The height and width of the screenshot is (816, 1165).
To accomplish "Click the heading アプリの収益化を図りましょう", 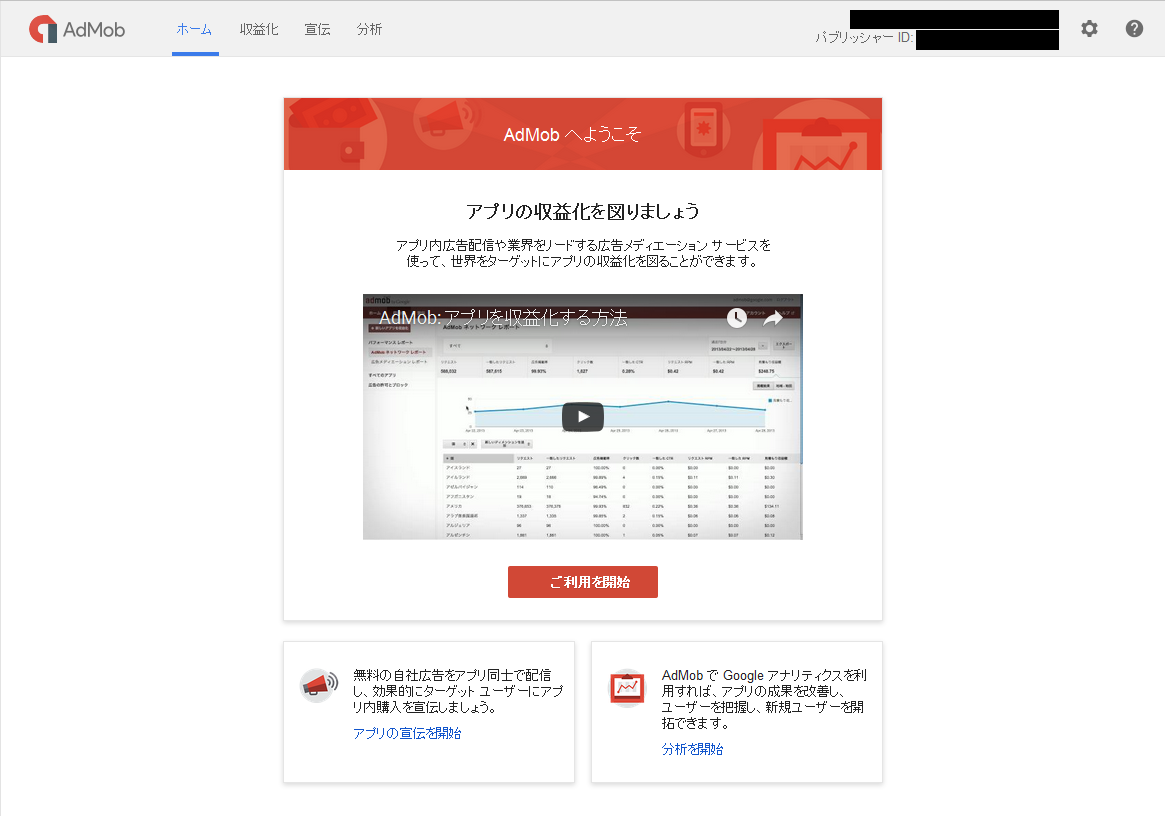I will point(582,212).
